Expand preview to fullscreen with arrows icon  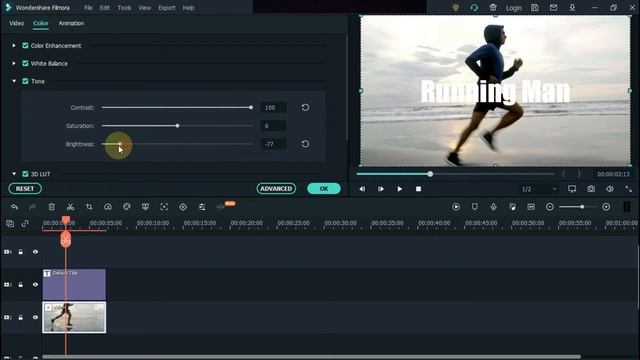[x=628, y=189]
